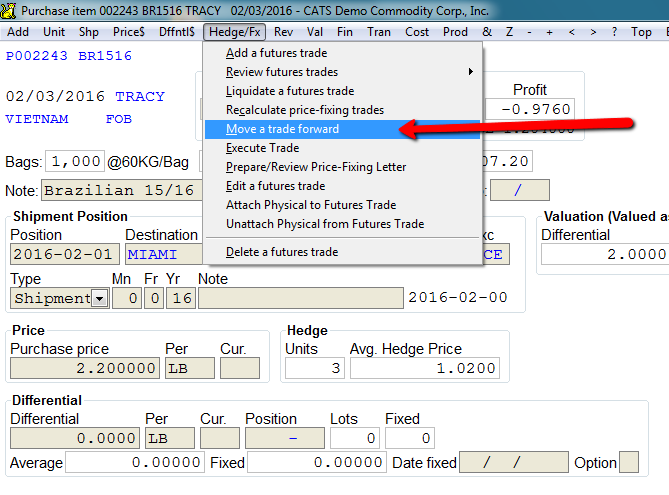
Task: Click the Hedge Units field
Action: (x=315, y=368)
